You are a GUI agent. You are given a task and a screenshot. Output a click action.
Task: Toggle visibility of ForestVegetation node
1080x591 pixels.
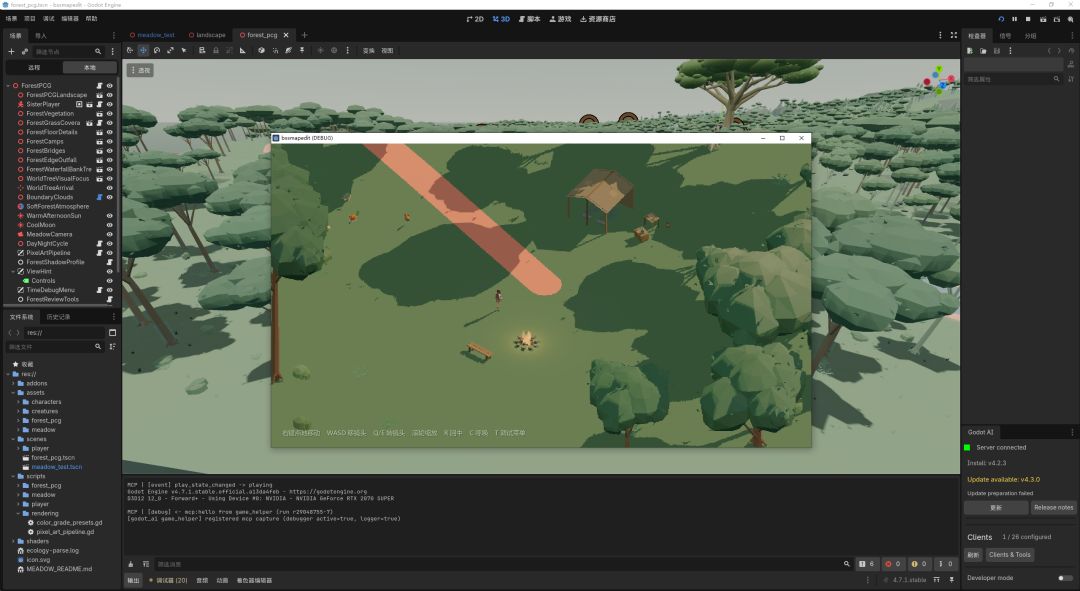[x=109, y=114]
